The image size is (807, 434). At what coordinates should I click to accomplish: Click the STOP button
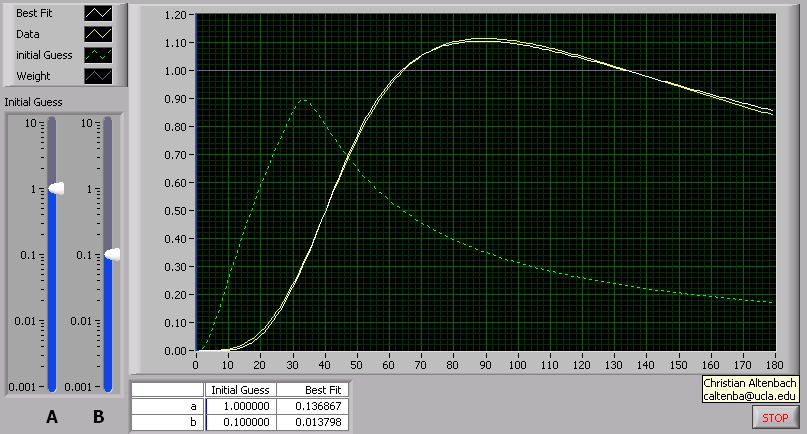(775, 418)
